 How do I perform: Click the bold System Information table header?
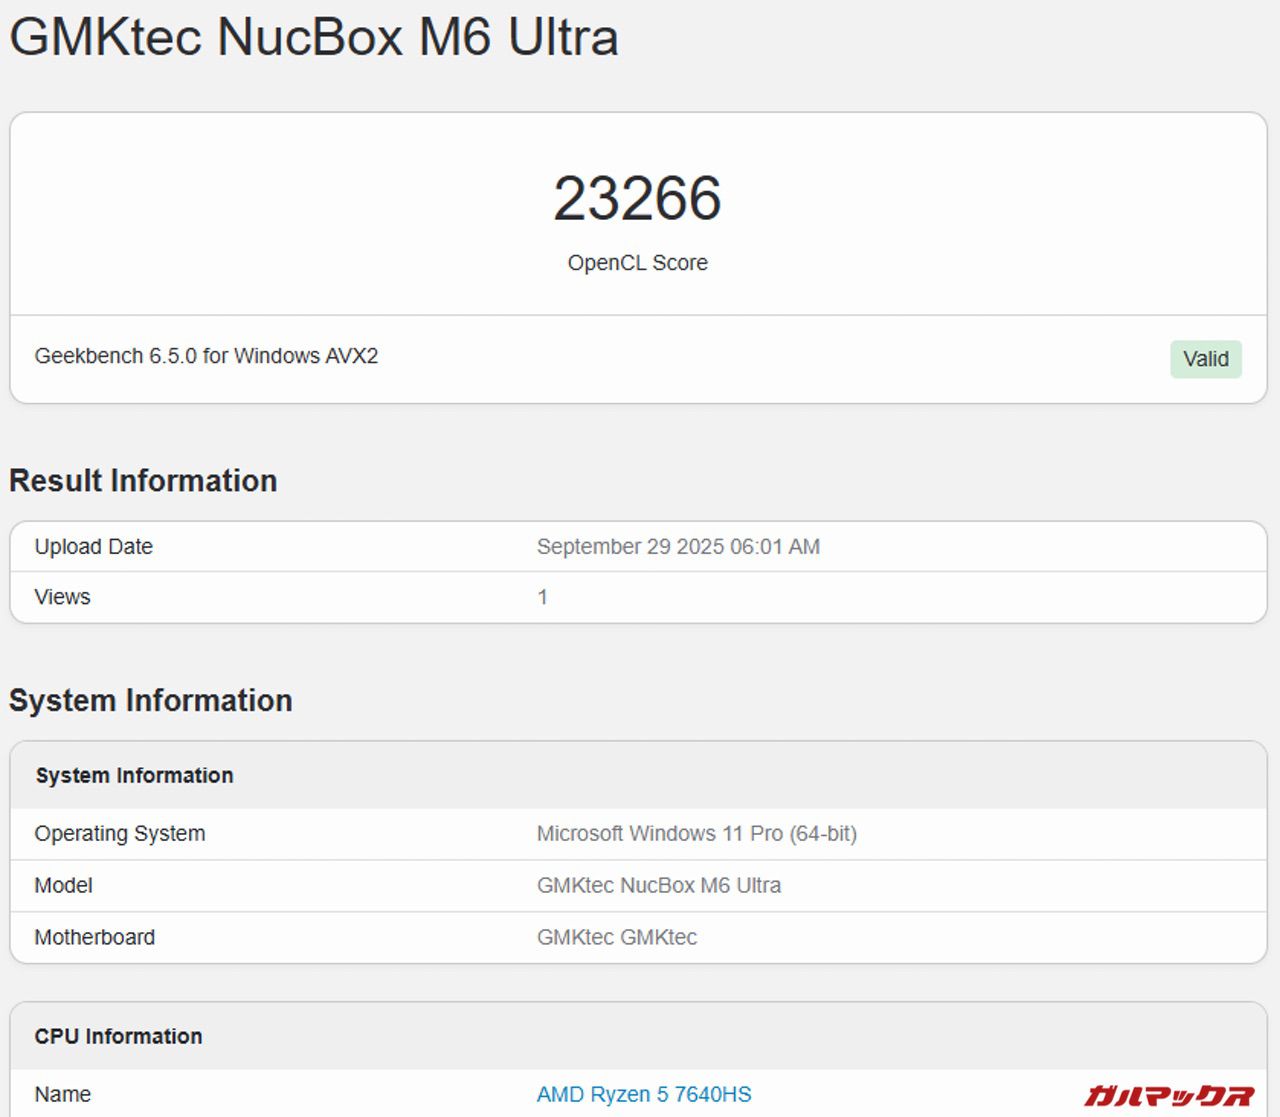134,776
